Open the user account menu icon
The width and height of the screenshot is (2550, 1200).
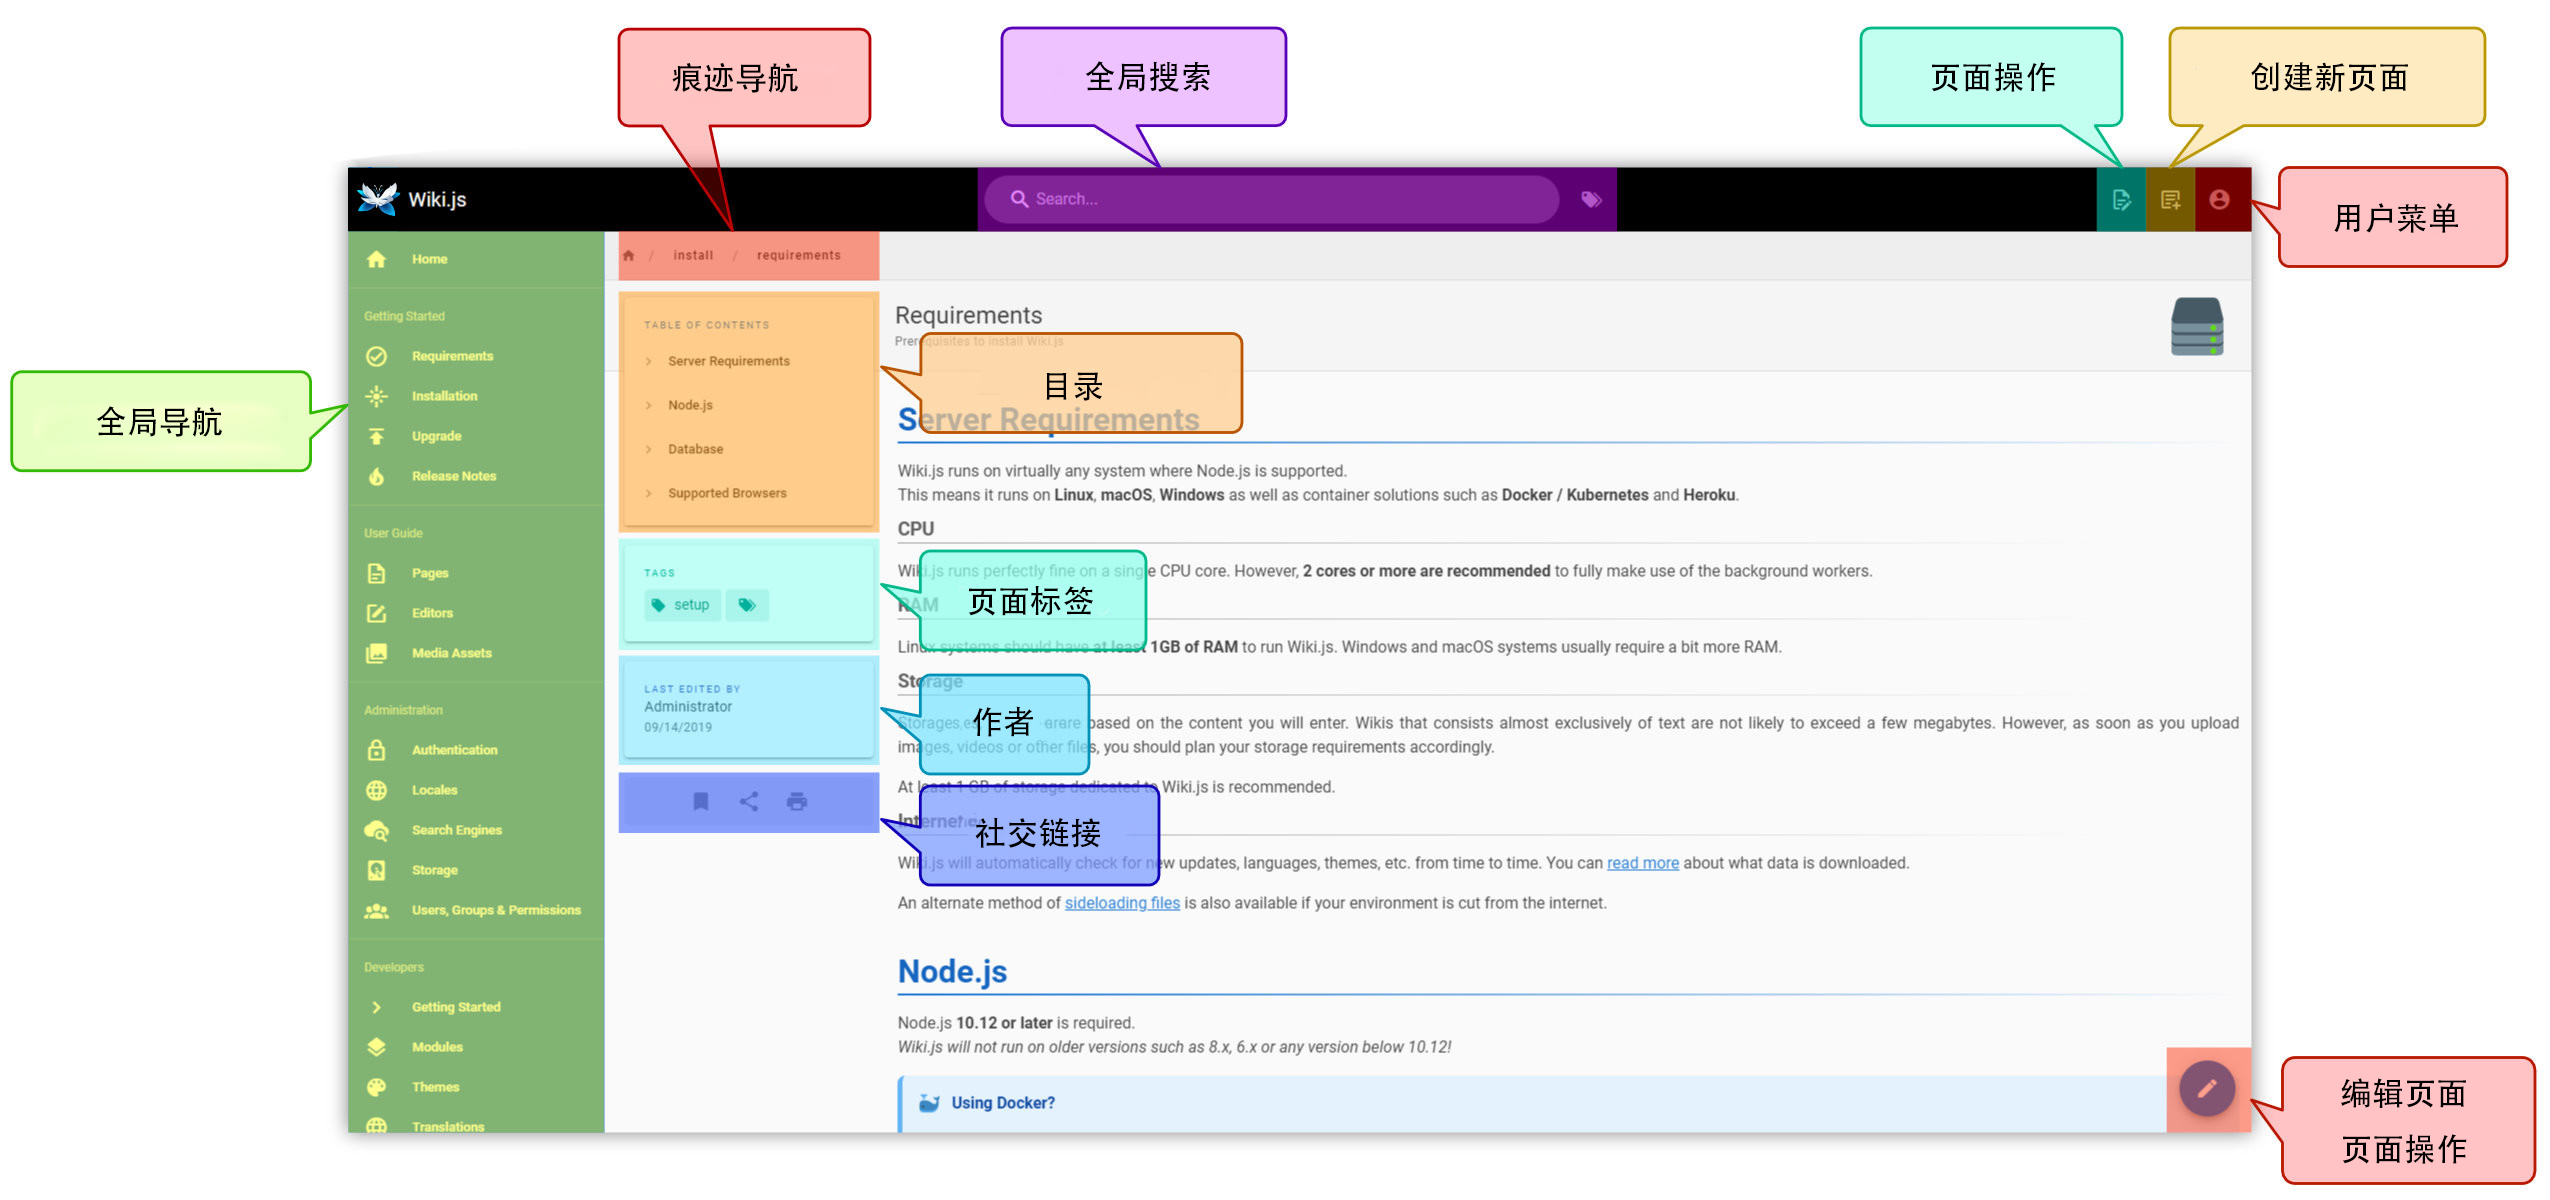2219,200
